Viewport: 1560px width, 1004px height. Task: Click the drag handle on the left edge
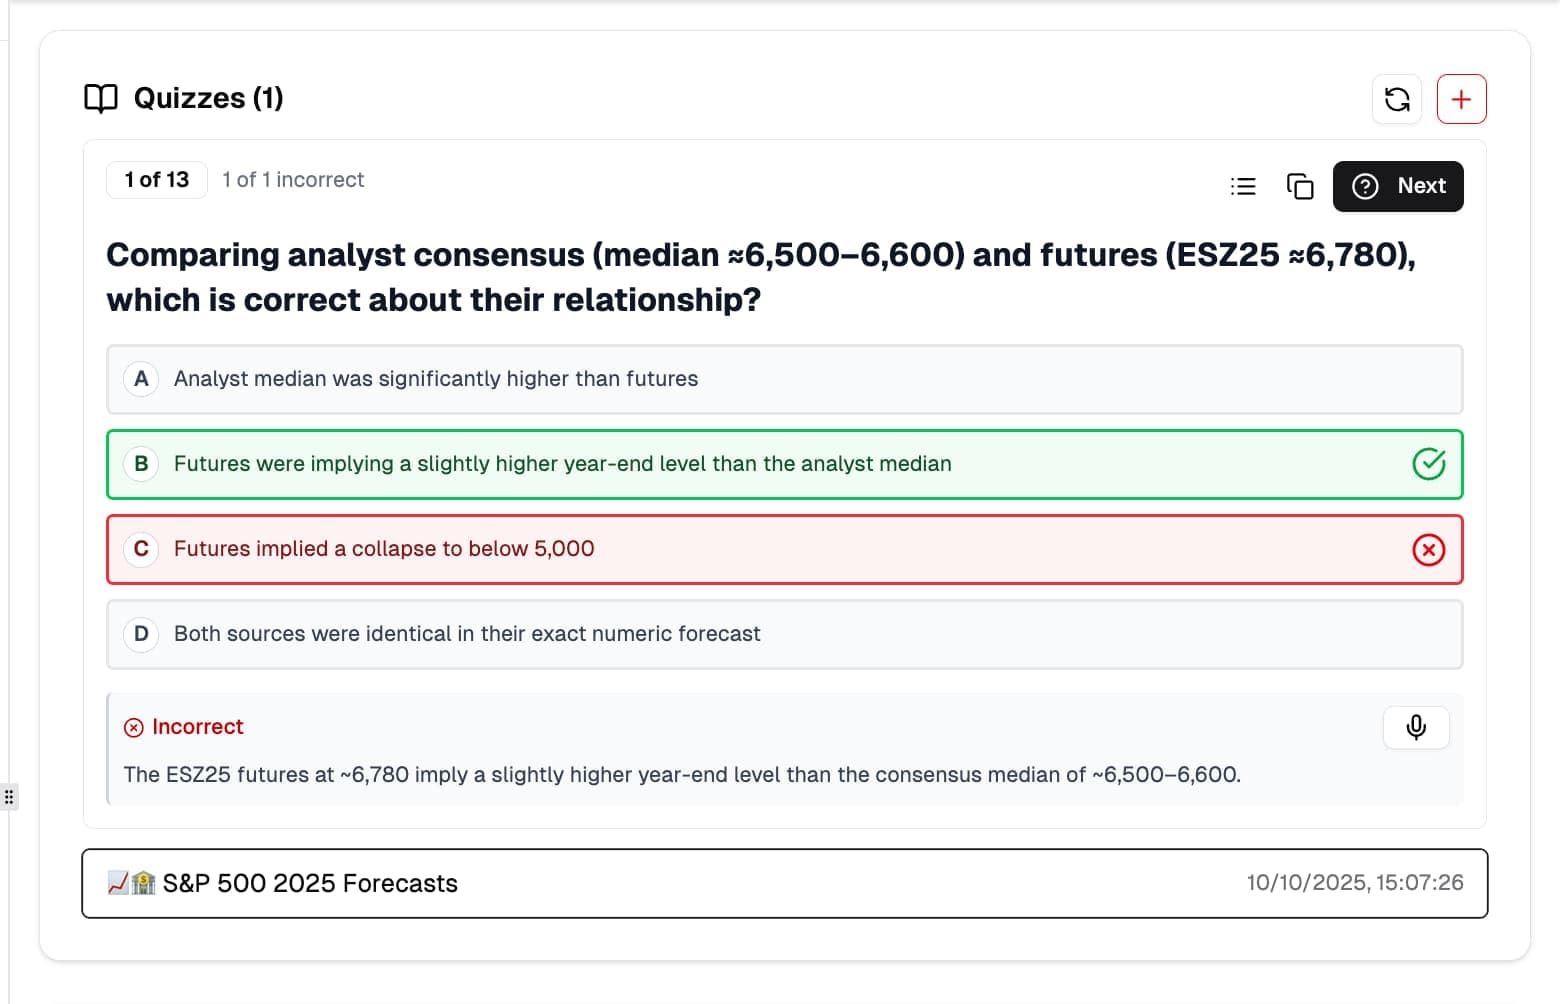click(10, 796)
